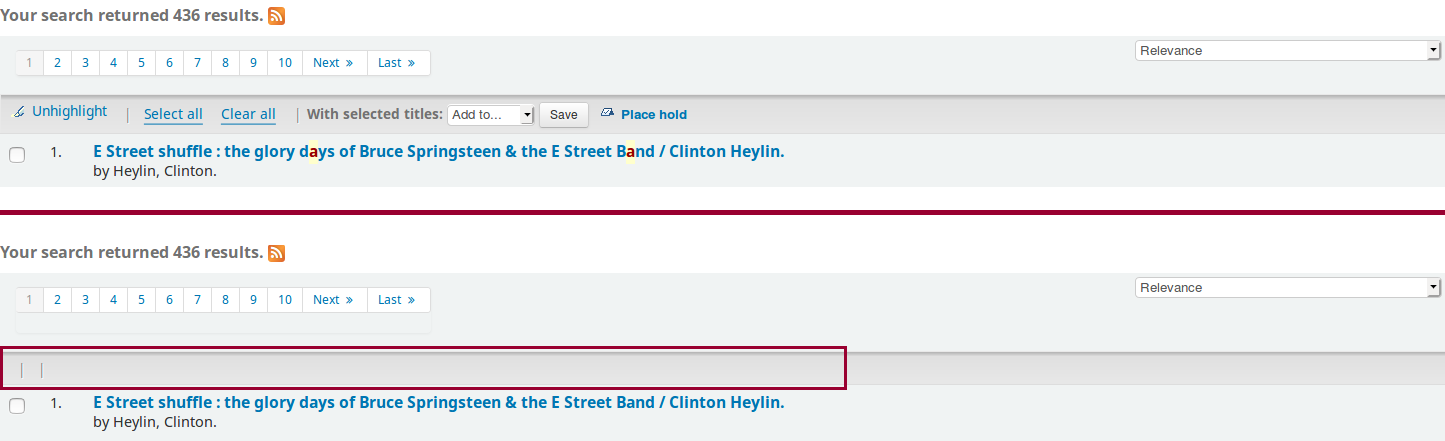Click "Next »" in the upper pagination

333,63
